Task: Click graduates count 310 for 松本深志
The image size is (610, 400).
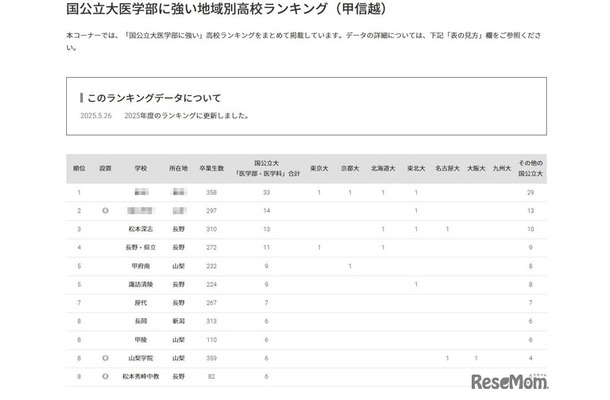Action: pyautogui.click(x=212, y=229)
